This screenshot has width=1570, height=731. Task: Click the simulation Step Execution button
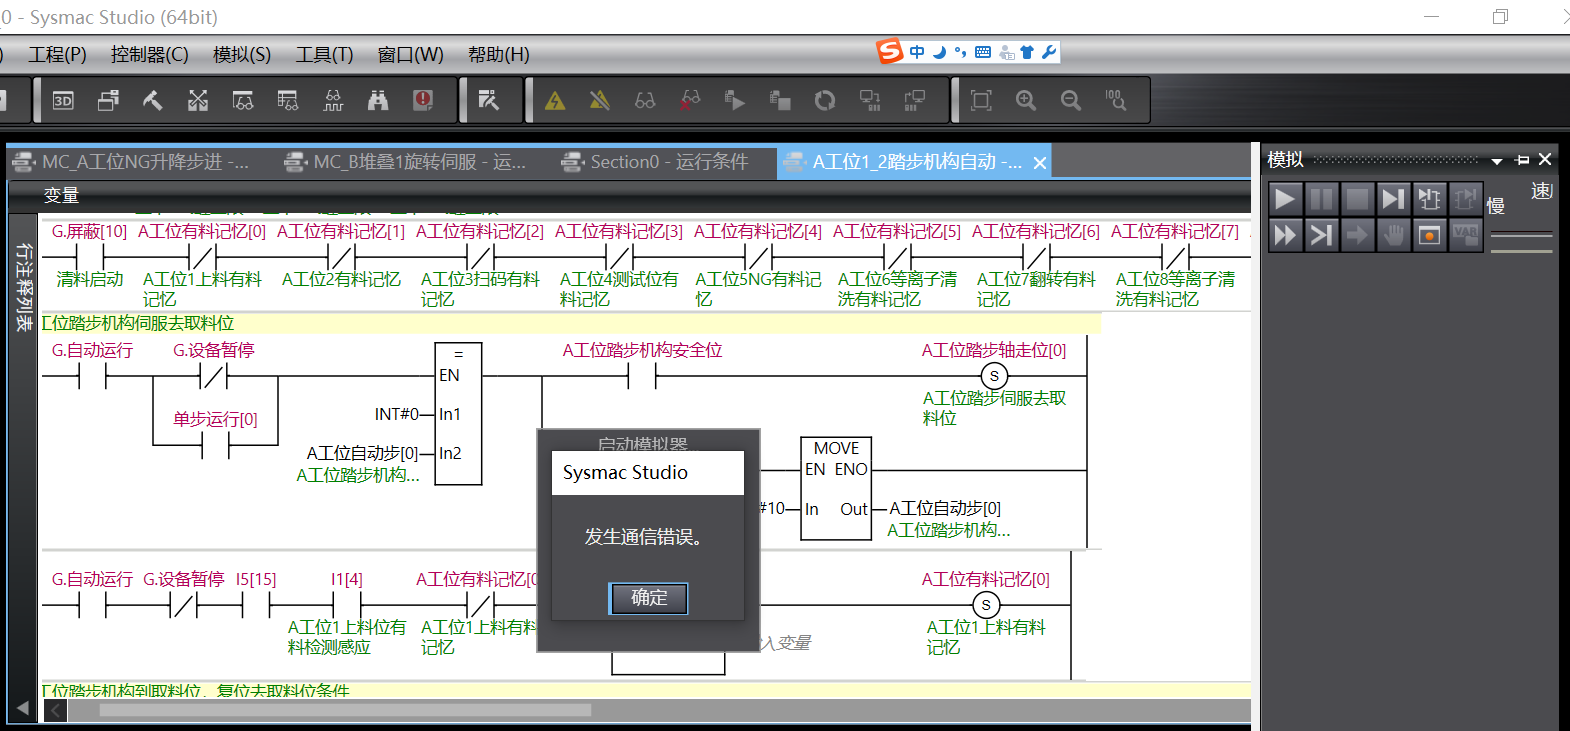coord(1393,199)
